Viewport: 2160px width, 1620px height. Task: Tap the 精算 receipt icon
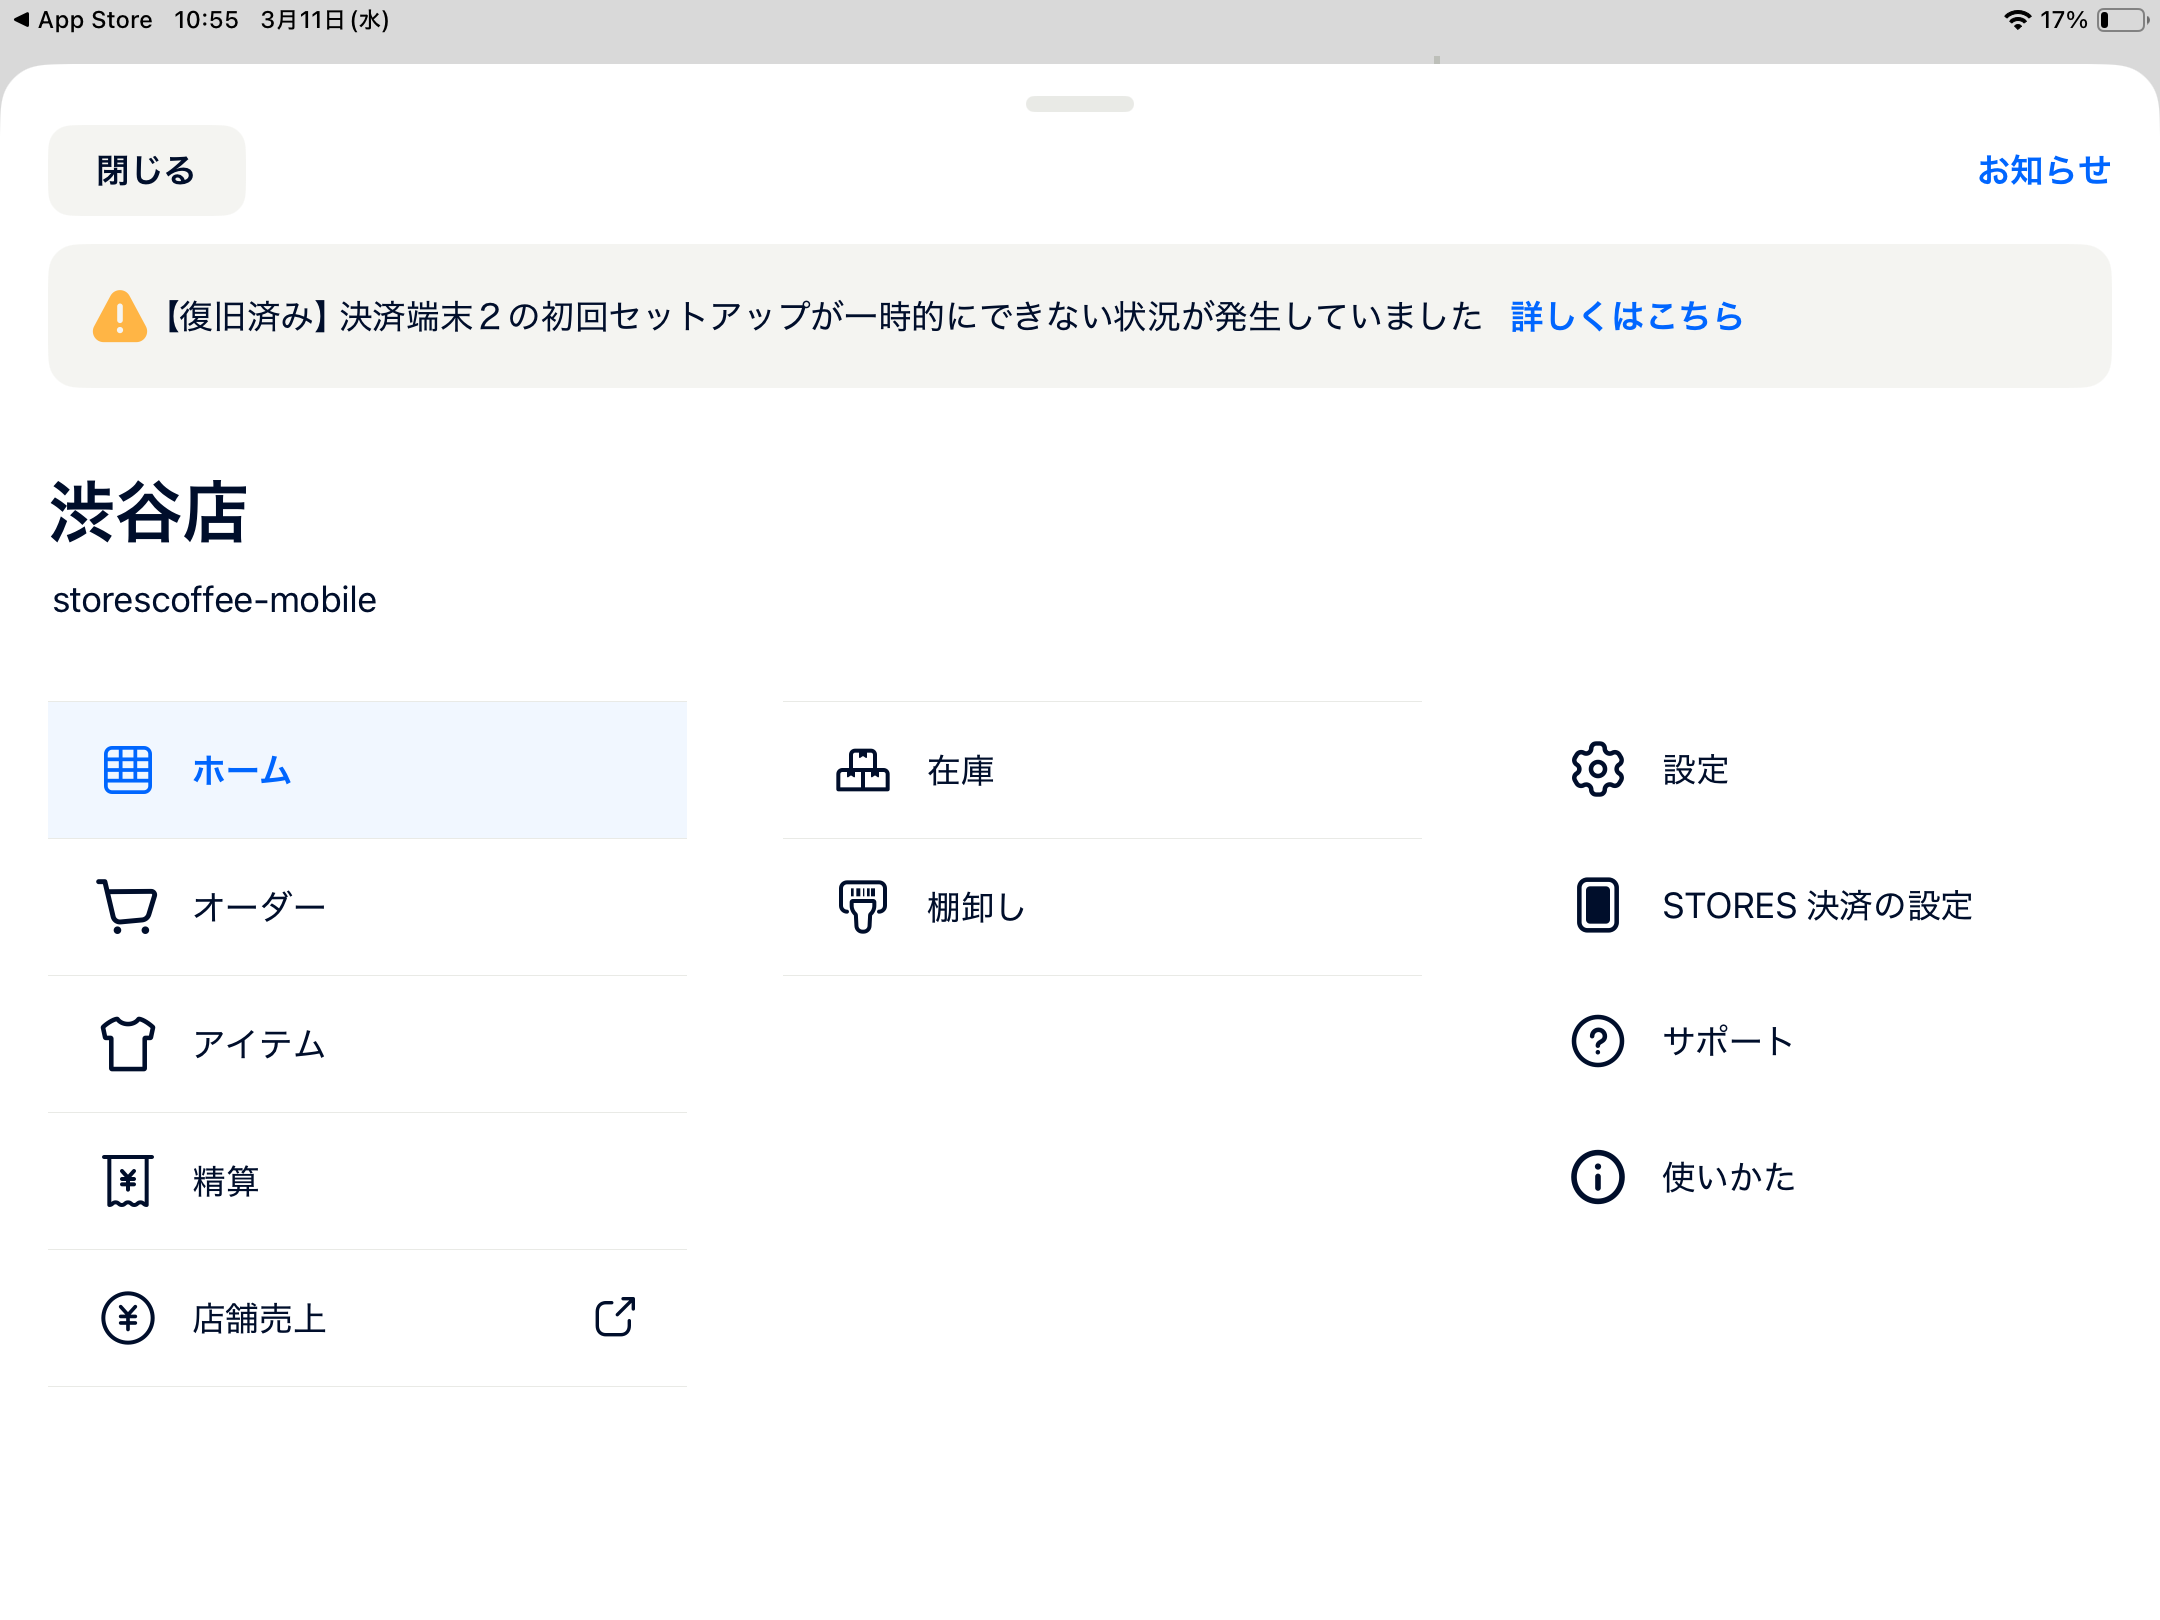click(x=127, y=1181)
